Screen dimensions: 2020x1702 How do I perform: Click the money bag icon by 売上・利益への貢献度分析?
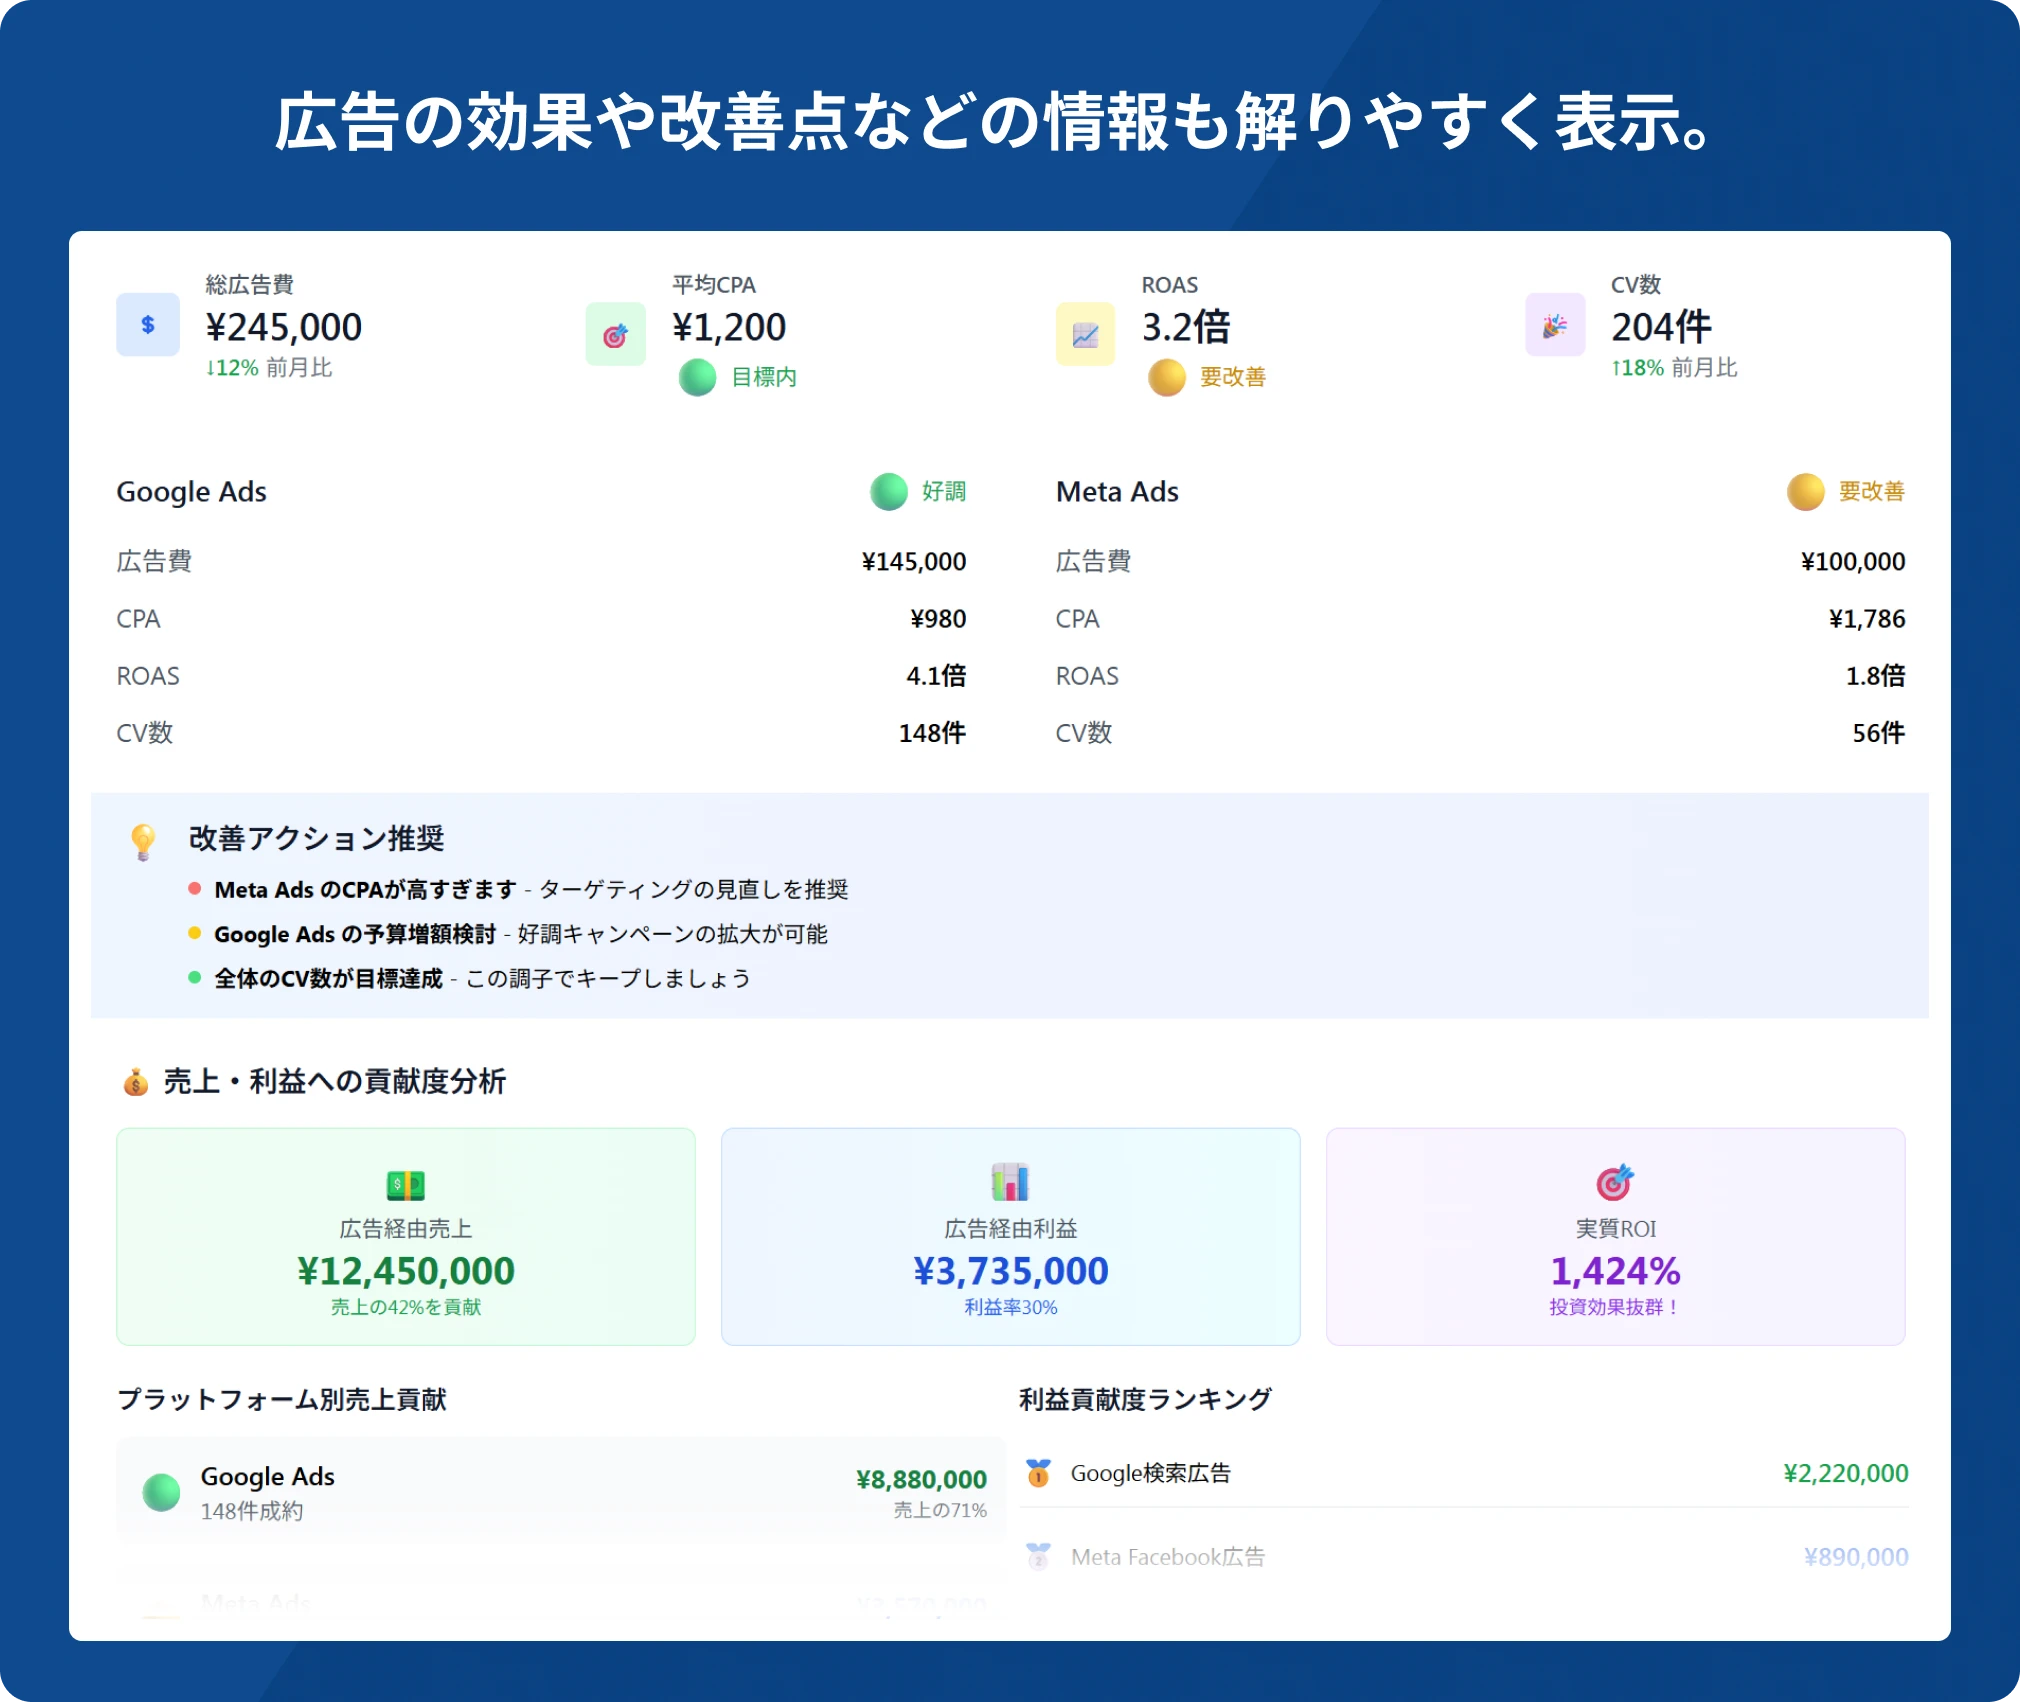pyautogui.click(x=136, y=1082)
